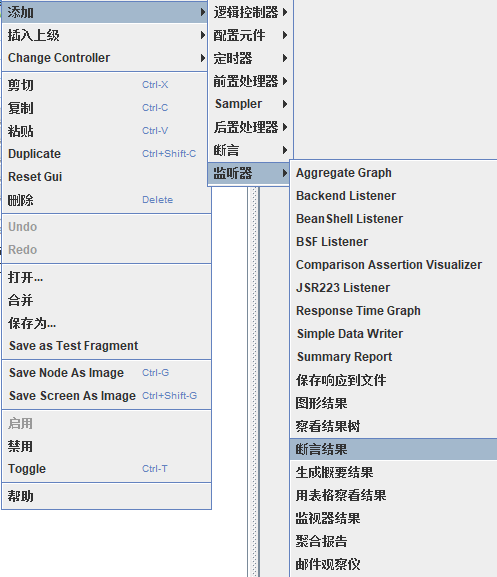Add a Simple Data Writer
Image resolution: width=497 pixels, height=577 pixels.
pos(394,334)
